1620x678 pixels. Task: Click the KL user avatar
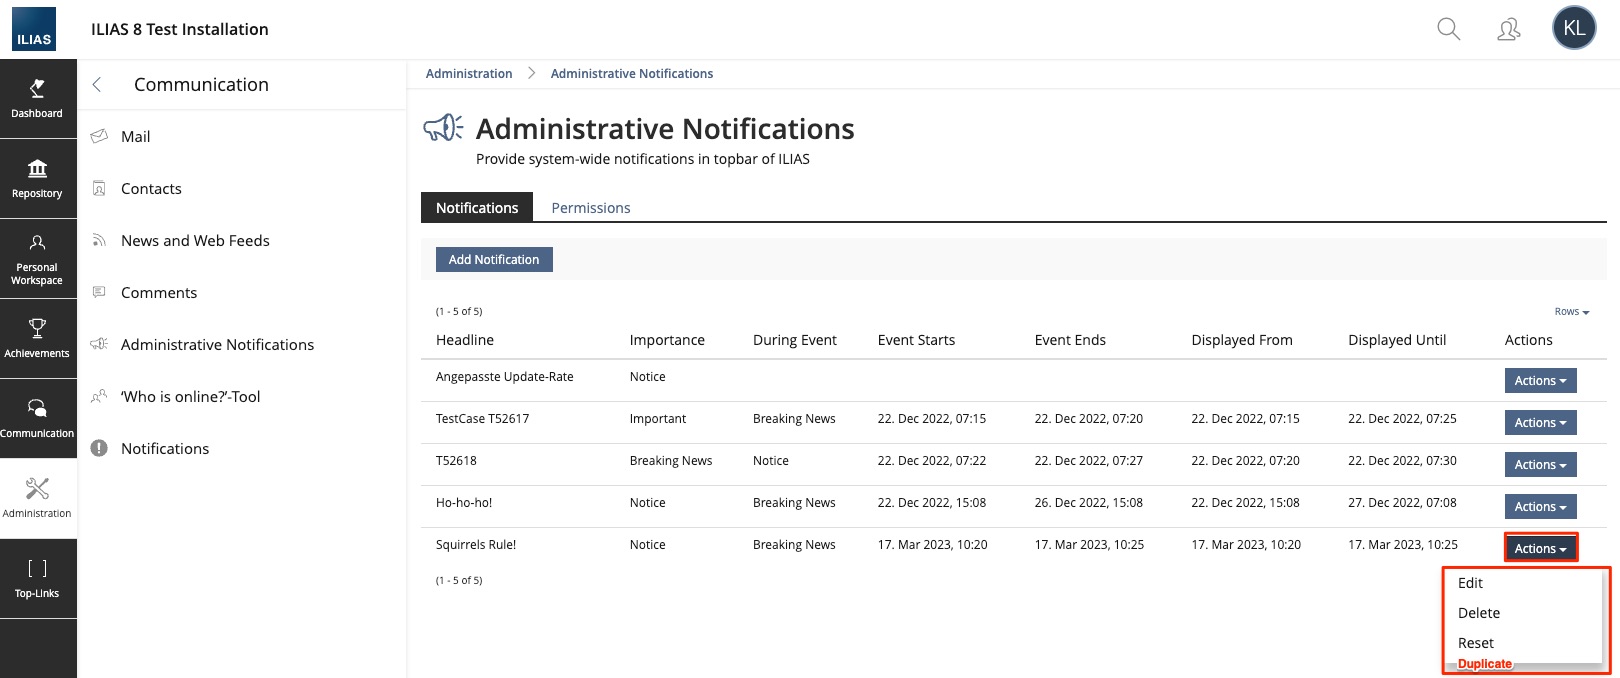pos(1573,28)
